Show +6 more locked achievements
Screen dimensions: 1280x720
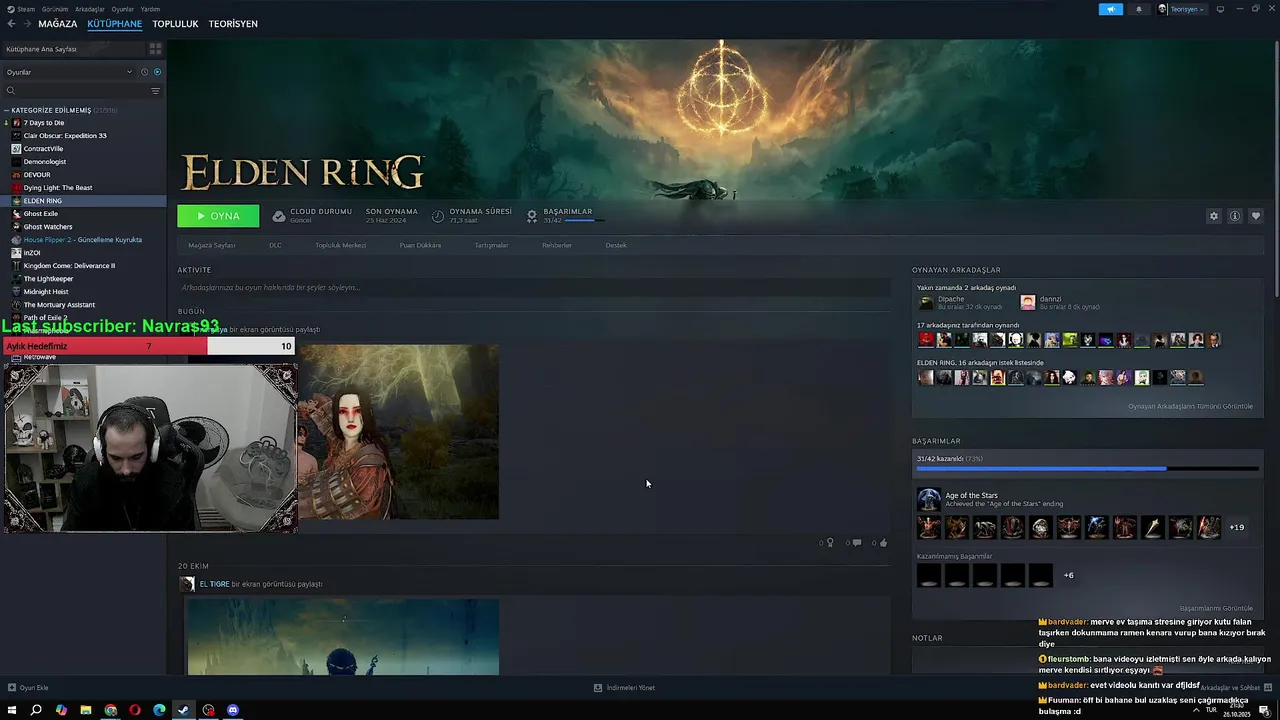pos(1069,575)
